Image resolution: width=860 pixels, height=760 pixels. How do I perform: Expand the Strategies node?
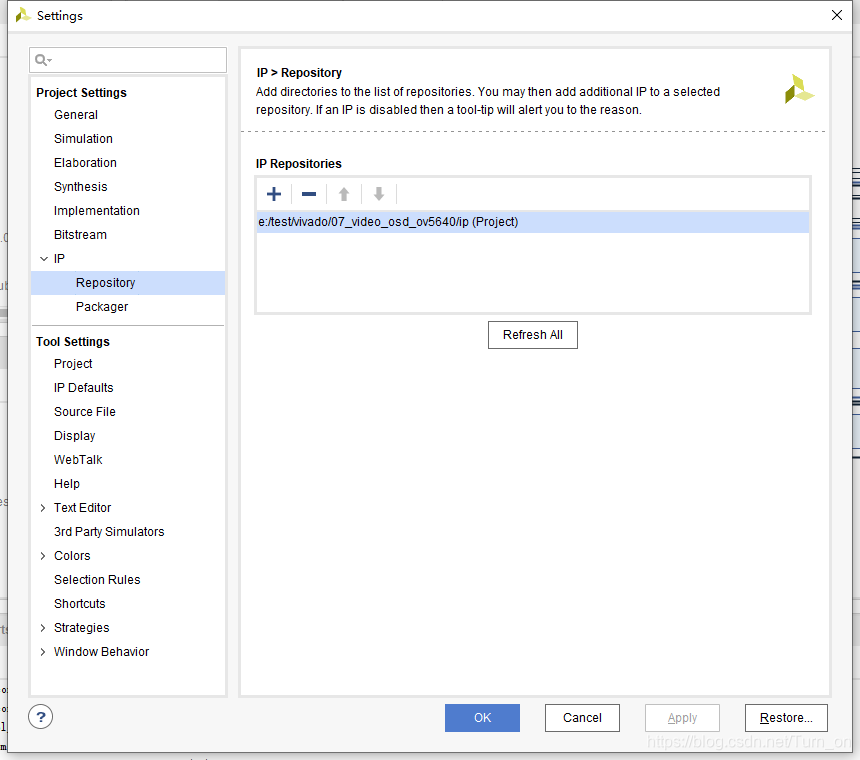click(x=43, y=628)
